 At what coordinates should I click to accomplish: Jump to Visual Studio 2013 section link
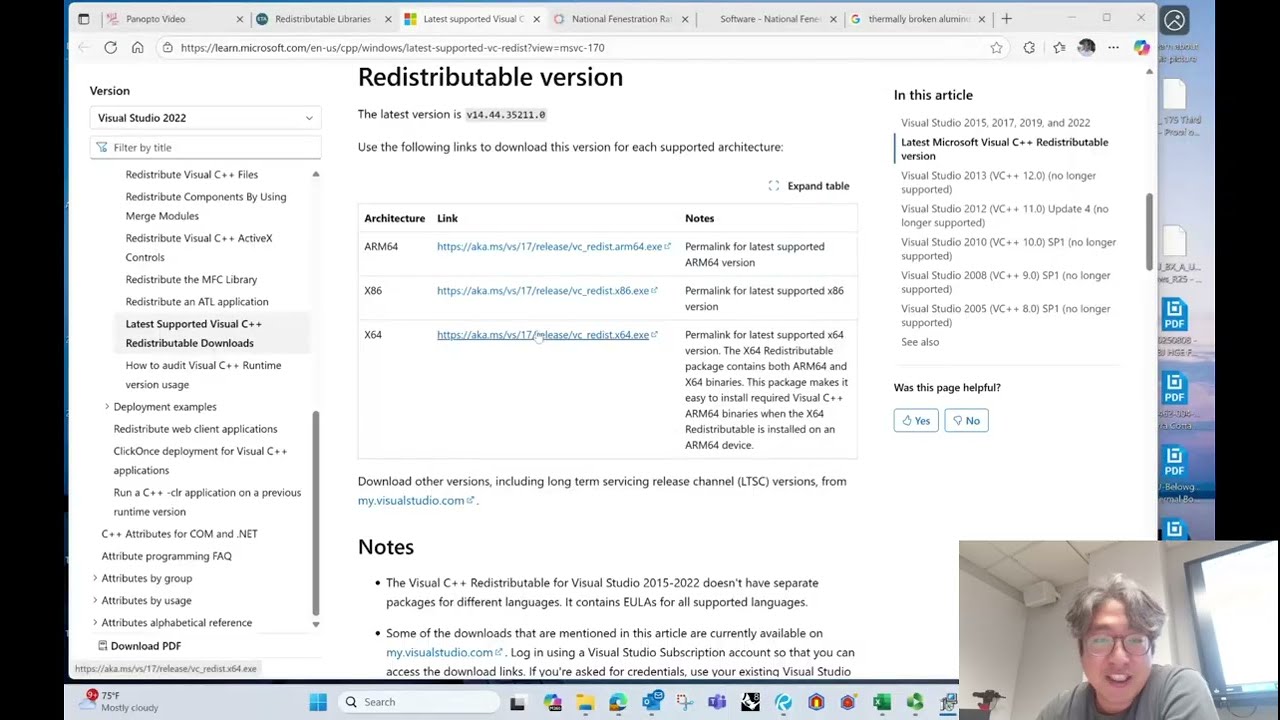tap(998, 183)
